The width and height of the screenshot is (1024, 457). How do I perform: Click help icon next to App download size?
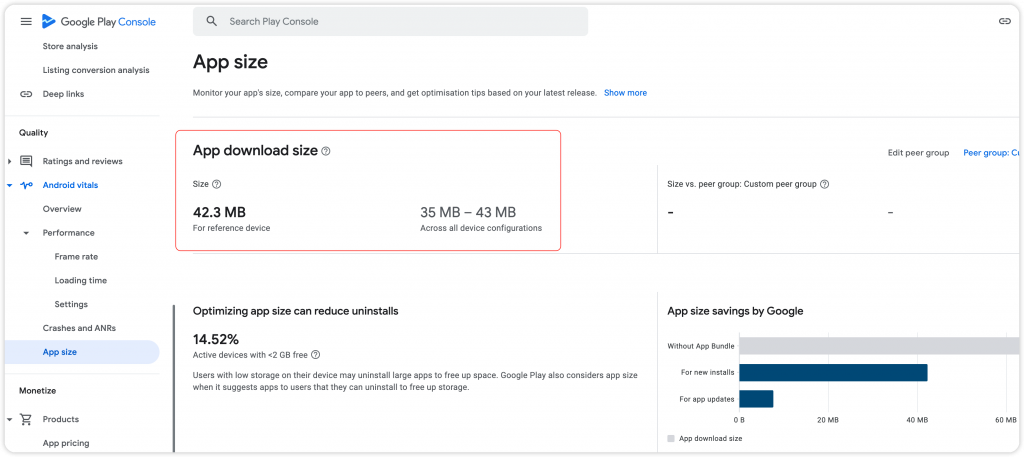(326, 151)
